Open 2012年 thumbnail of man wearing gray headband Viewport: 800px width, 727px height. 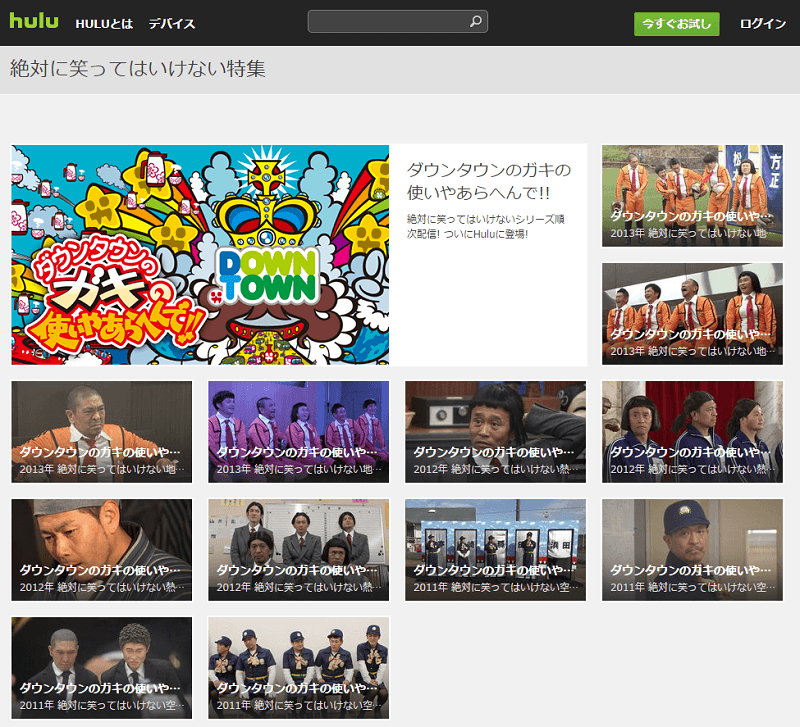pos(102,550)
